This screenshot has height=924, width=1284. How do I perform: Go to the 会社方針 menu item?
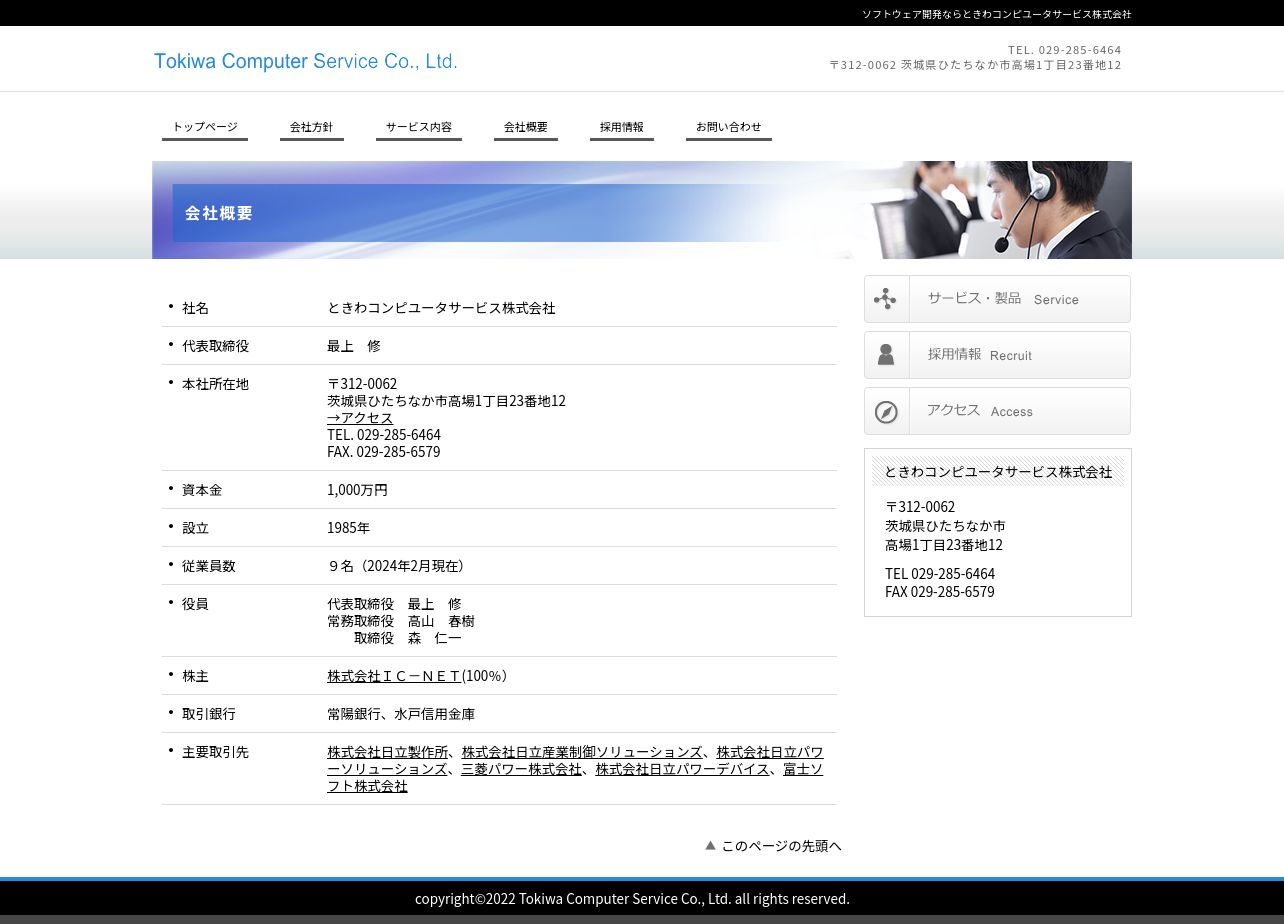[x=311, y=127]
